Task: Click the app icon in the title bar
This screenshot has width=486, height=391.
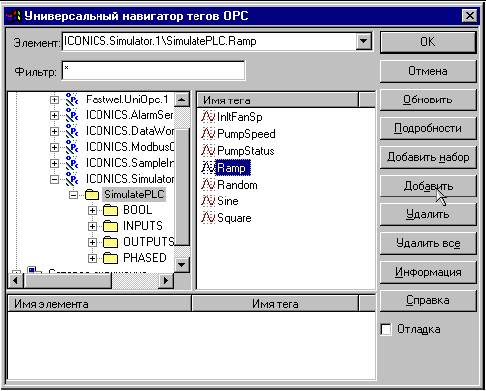Action: click(14, 16)
